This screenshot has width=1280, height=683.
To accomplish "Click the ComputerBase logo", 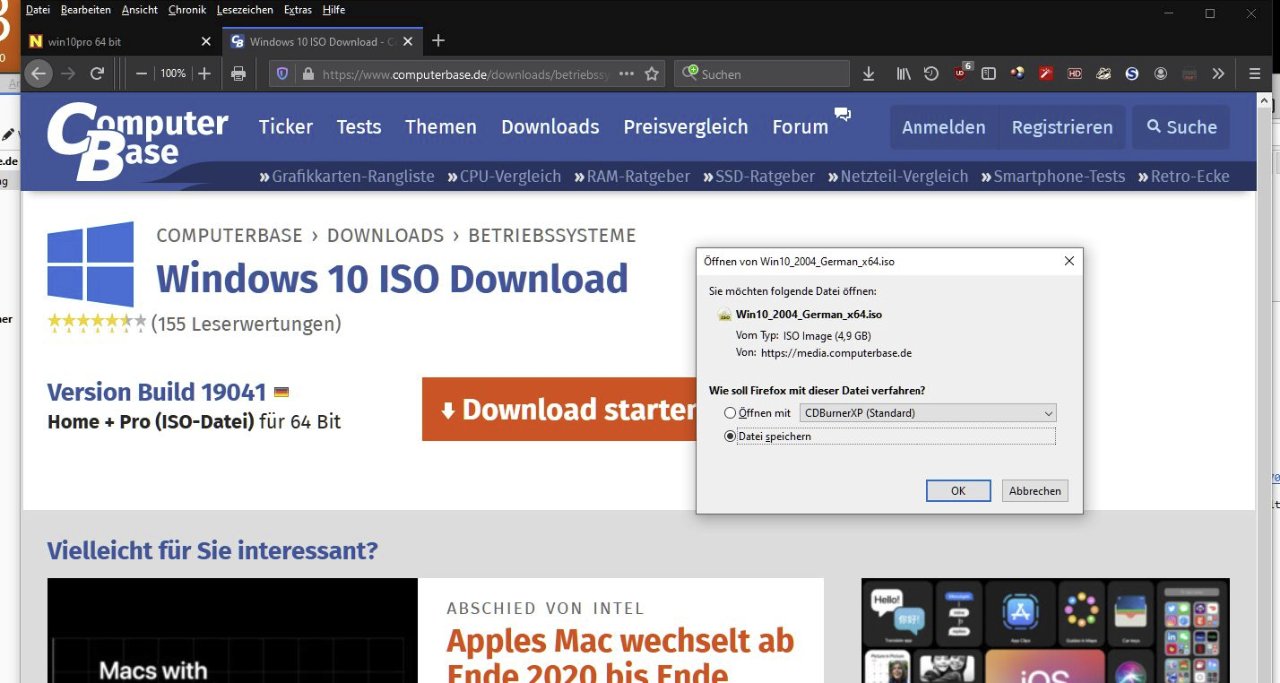I will [137, 141].
